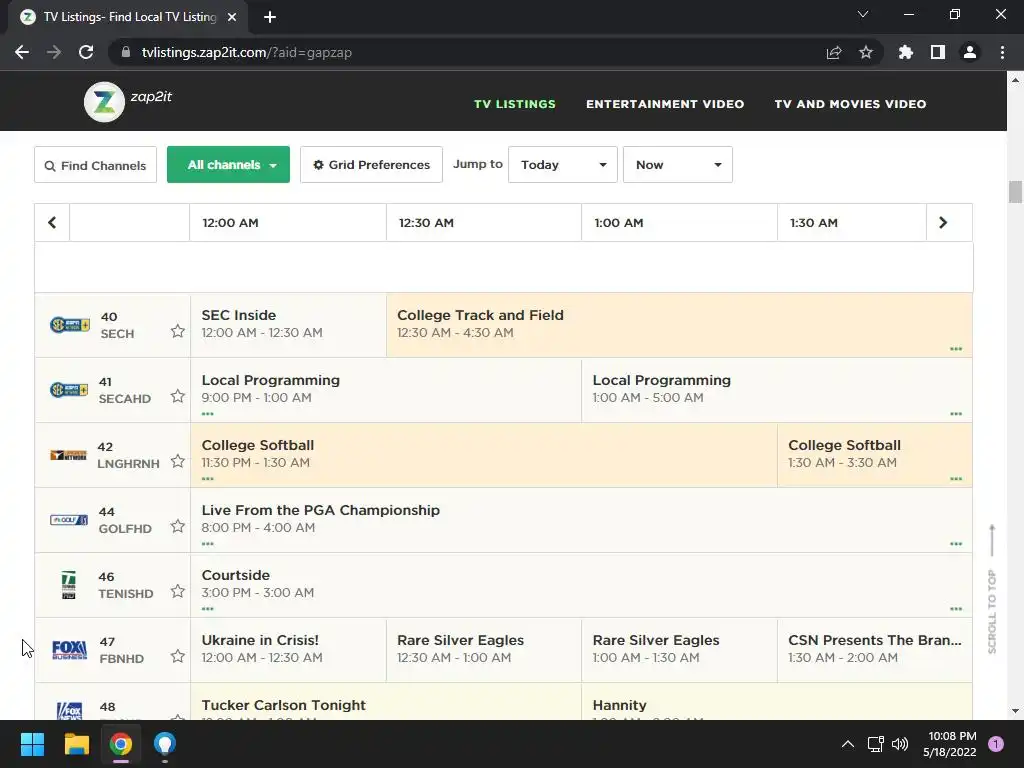Open TV and Movies Video nav item

point(850,104)
